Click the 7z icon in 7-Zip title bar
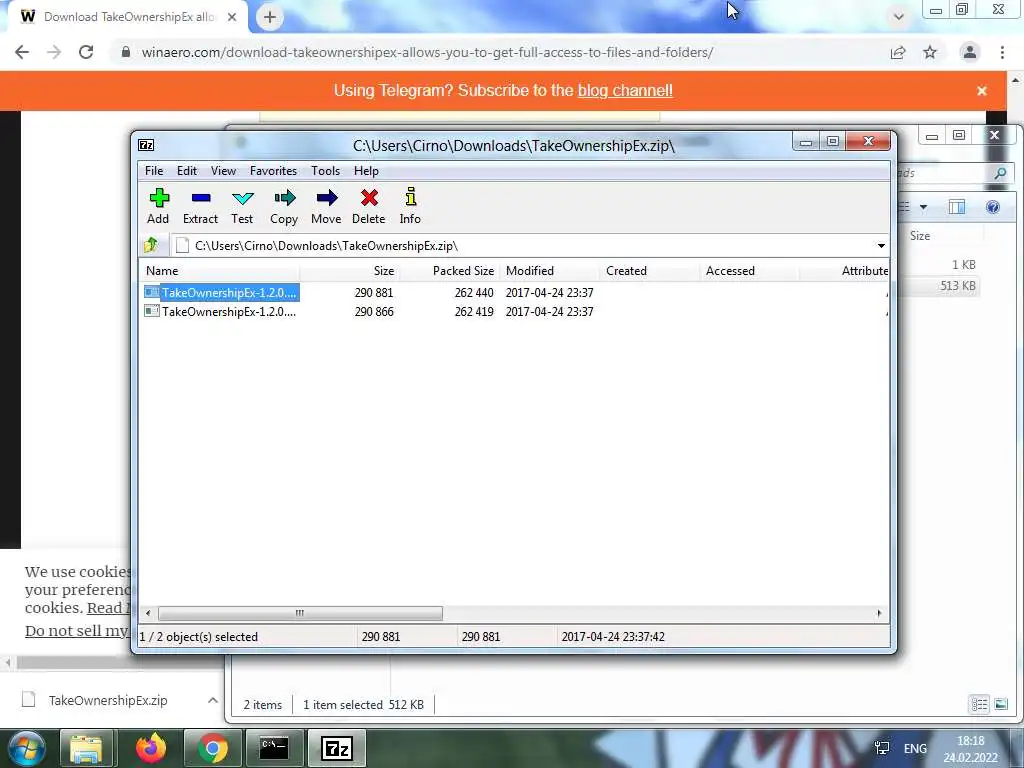This screenshot has height=768, width=1024. tap(146, 145)
